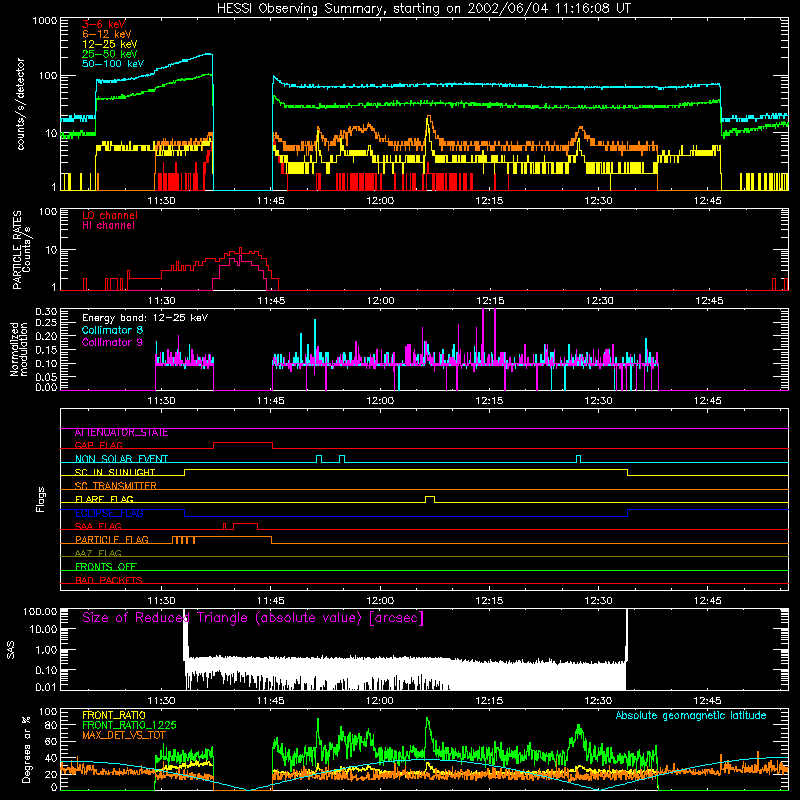
Task: Select the SAA_FLAG label
Action: pyautogui.click(x=98, y=527)
